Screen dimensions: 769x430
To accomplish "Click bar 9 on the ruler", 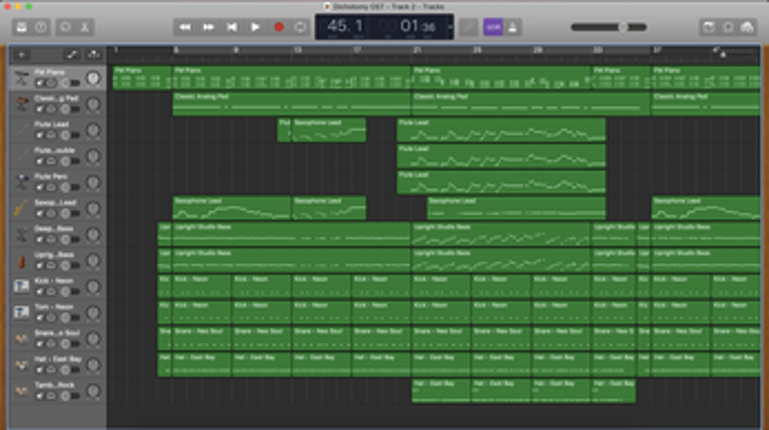I will tap(236, 50).
